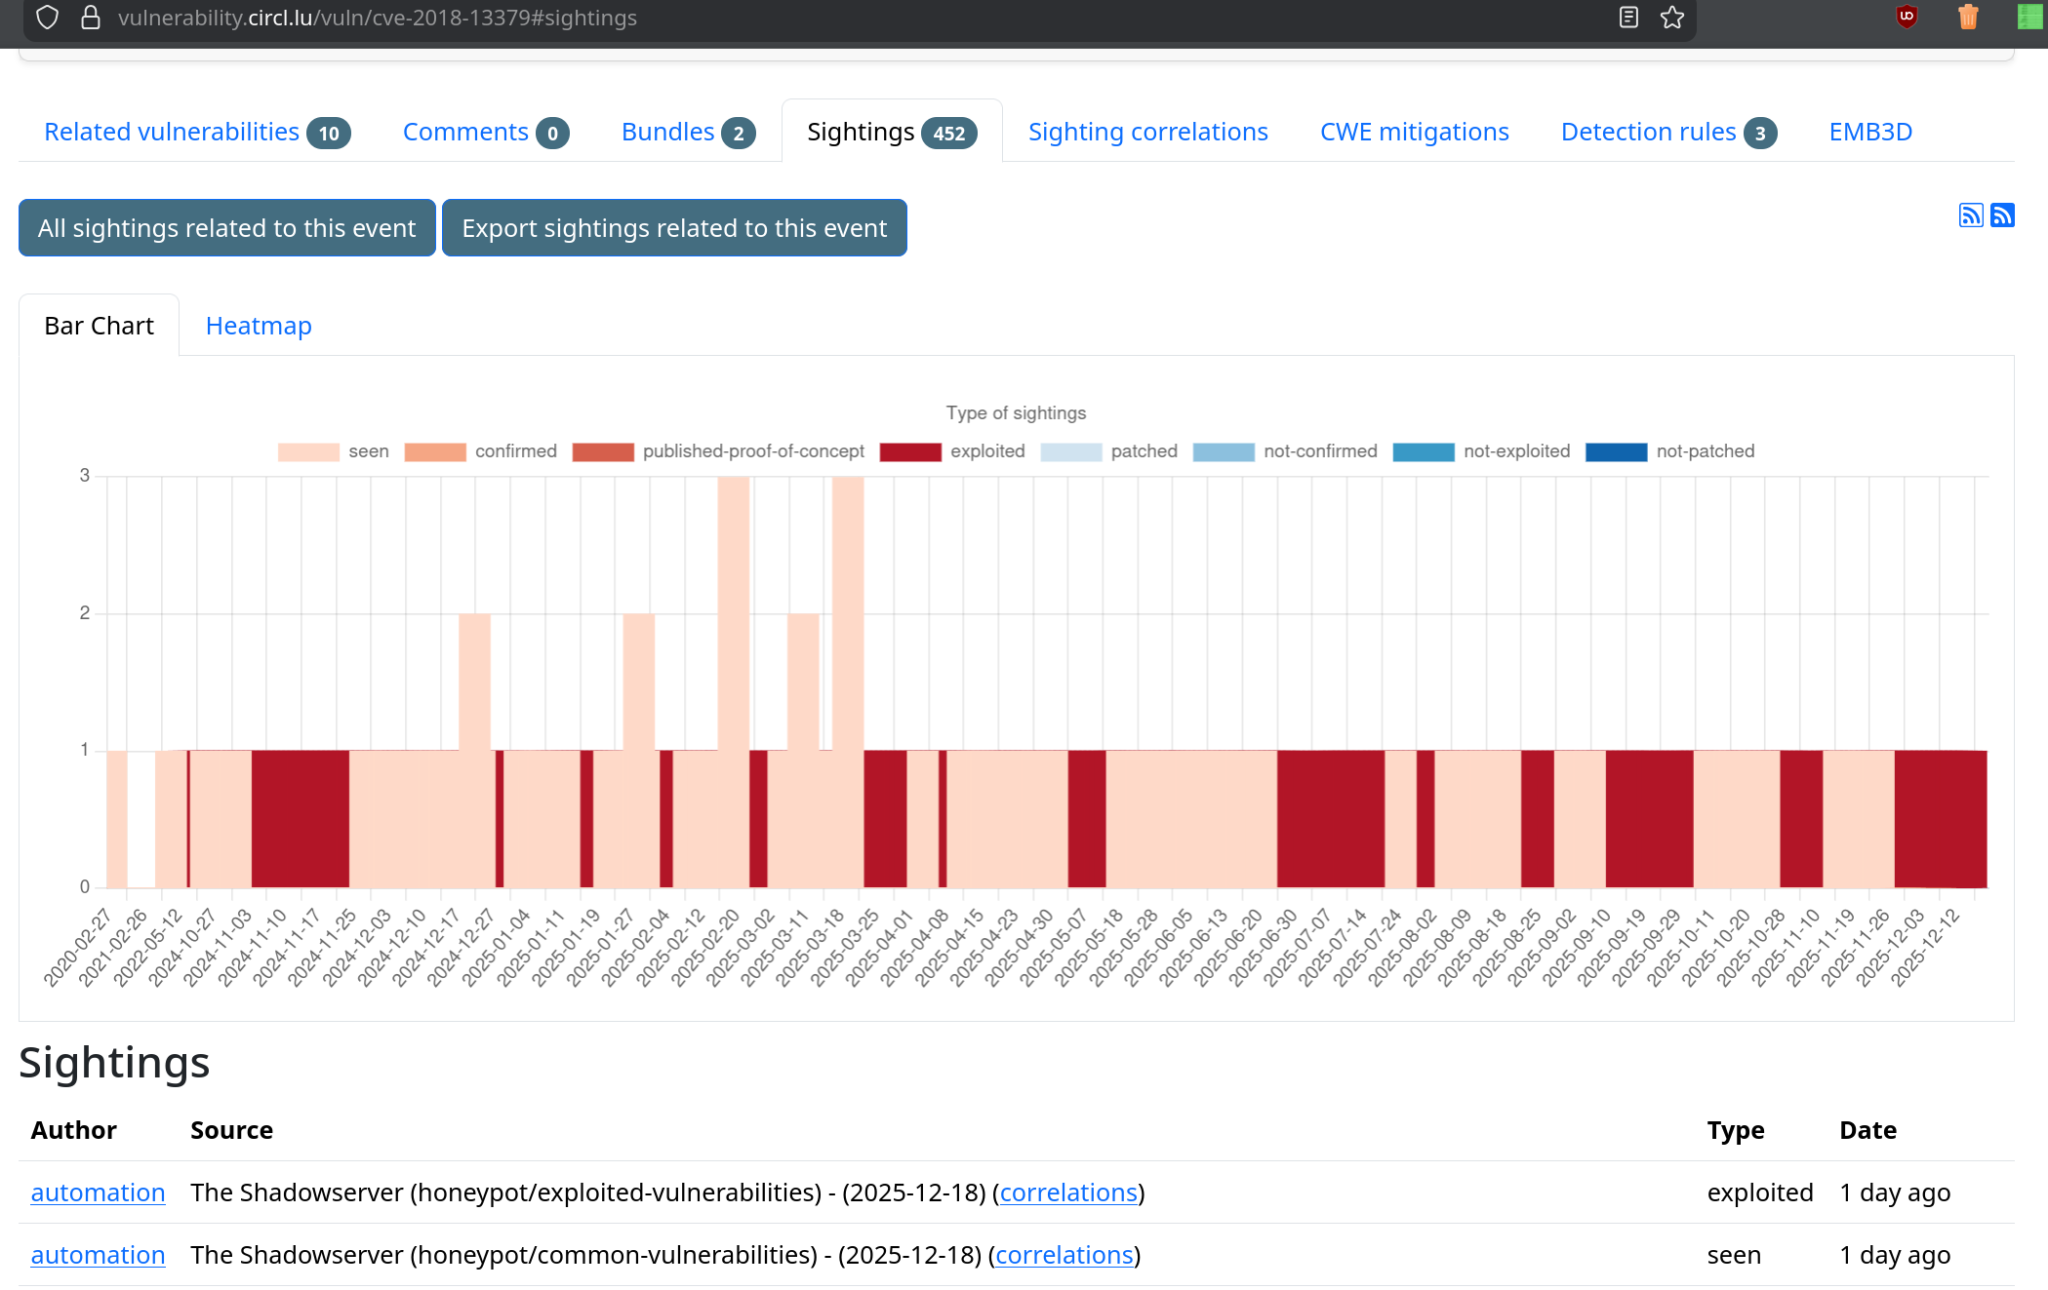Viewport: 2048px width, 1290px height.
Task: Click the orange trash extension icon
Action: pos(1967,17)
